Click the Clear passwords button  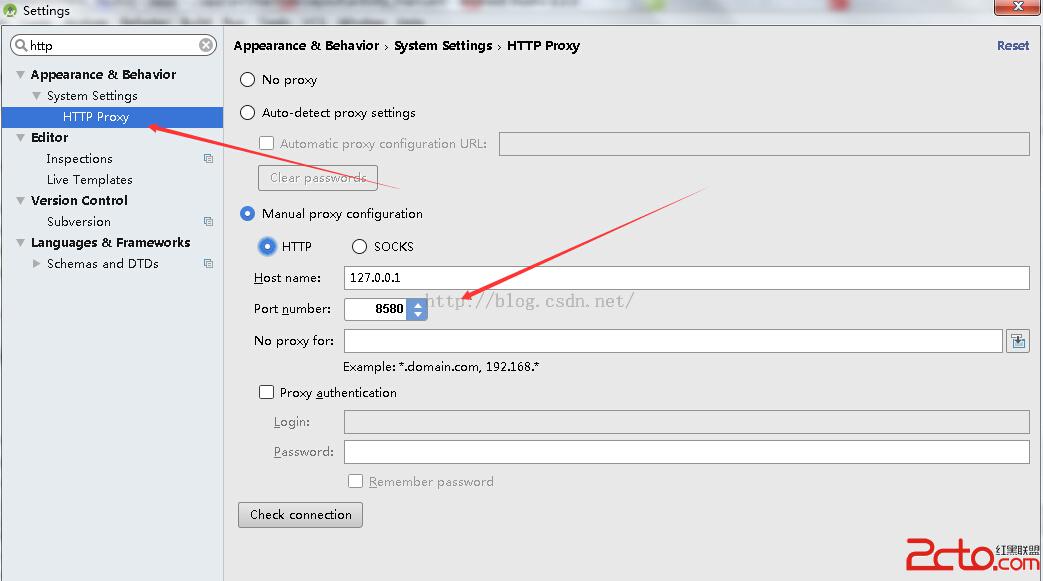point(318,178)
